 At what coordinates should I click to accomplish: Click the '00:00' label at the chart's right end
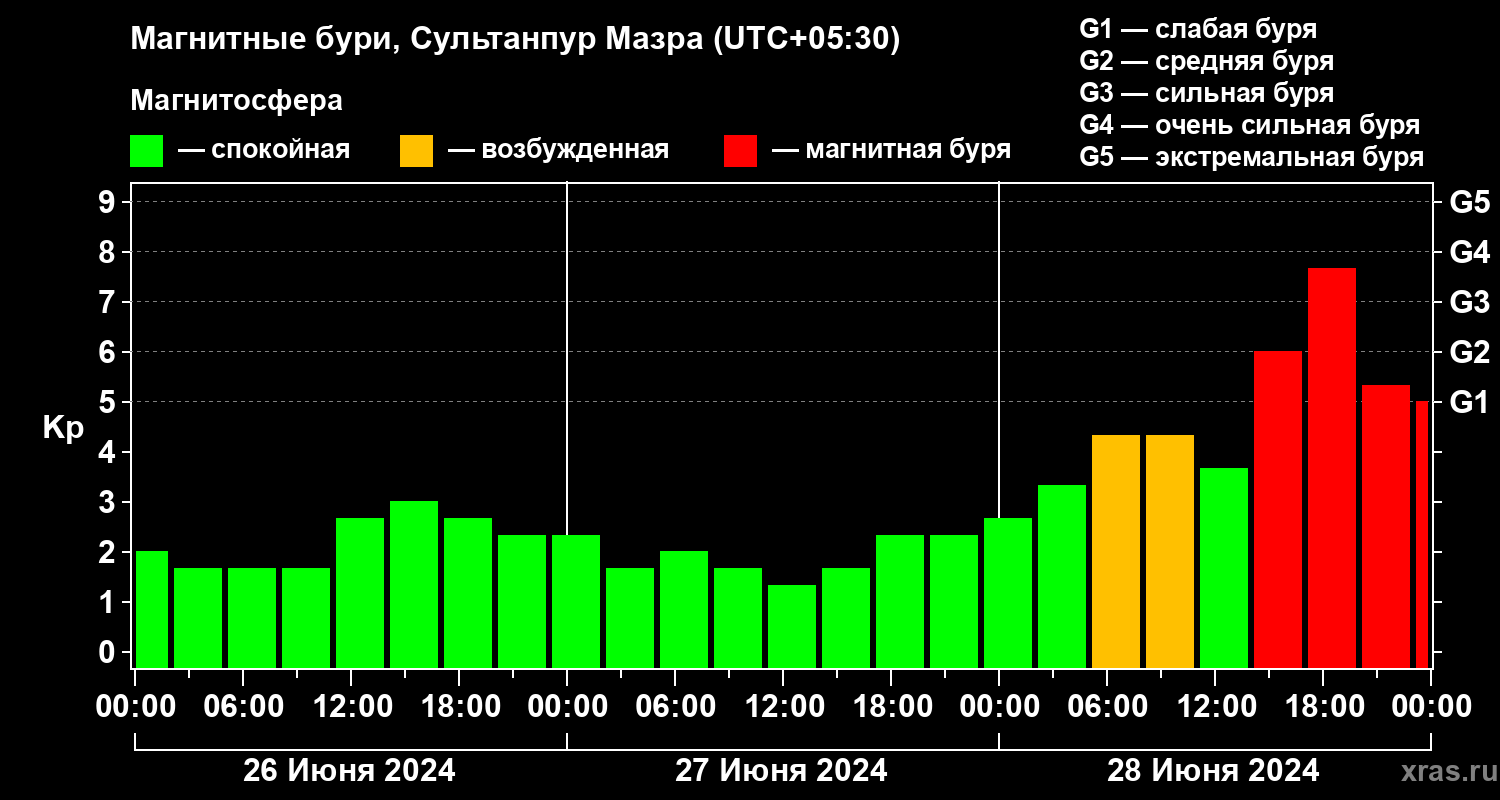pyautogui.click(x=1430, y=706)
